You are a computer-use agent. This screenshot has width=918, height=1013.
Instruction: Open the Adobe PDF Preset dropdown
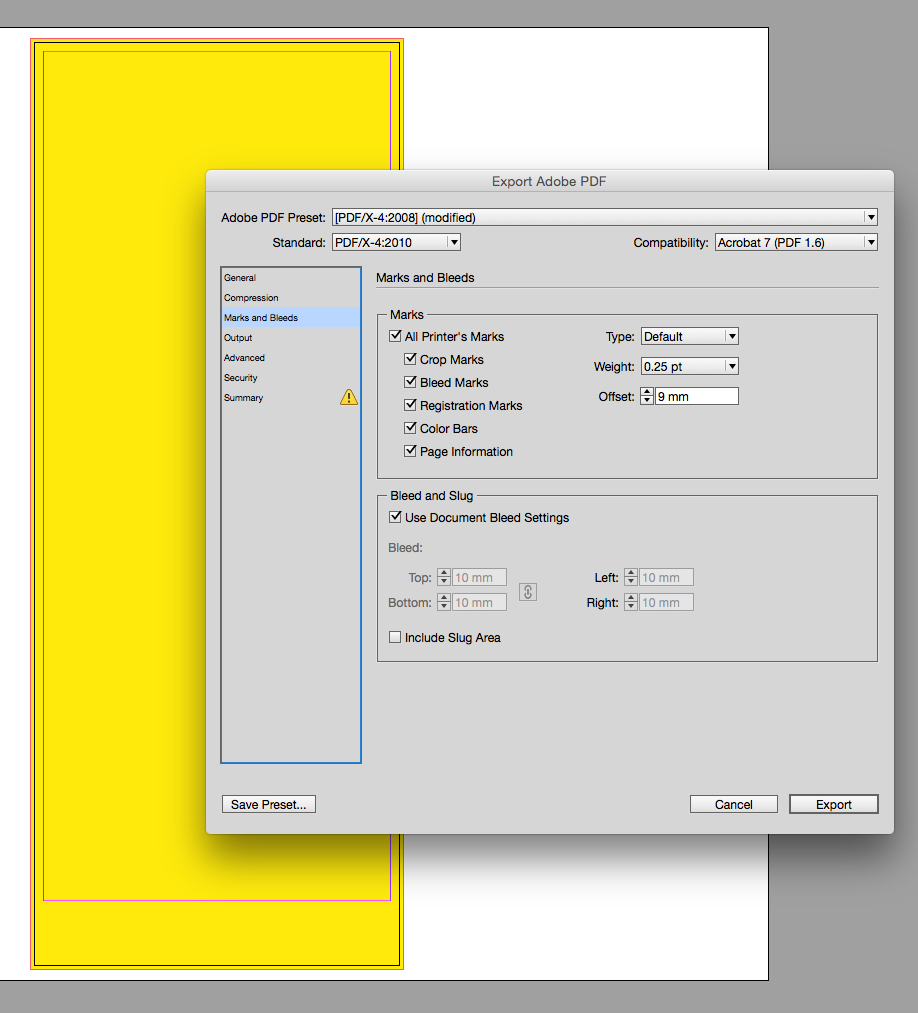(605, 217)
